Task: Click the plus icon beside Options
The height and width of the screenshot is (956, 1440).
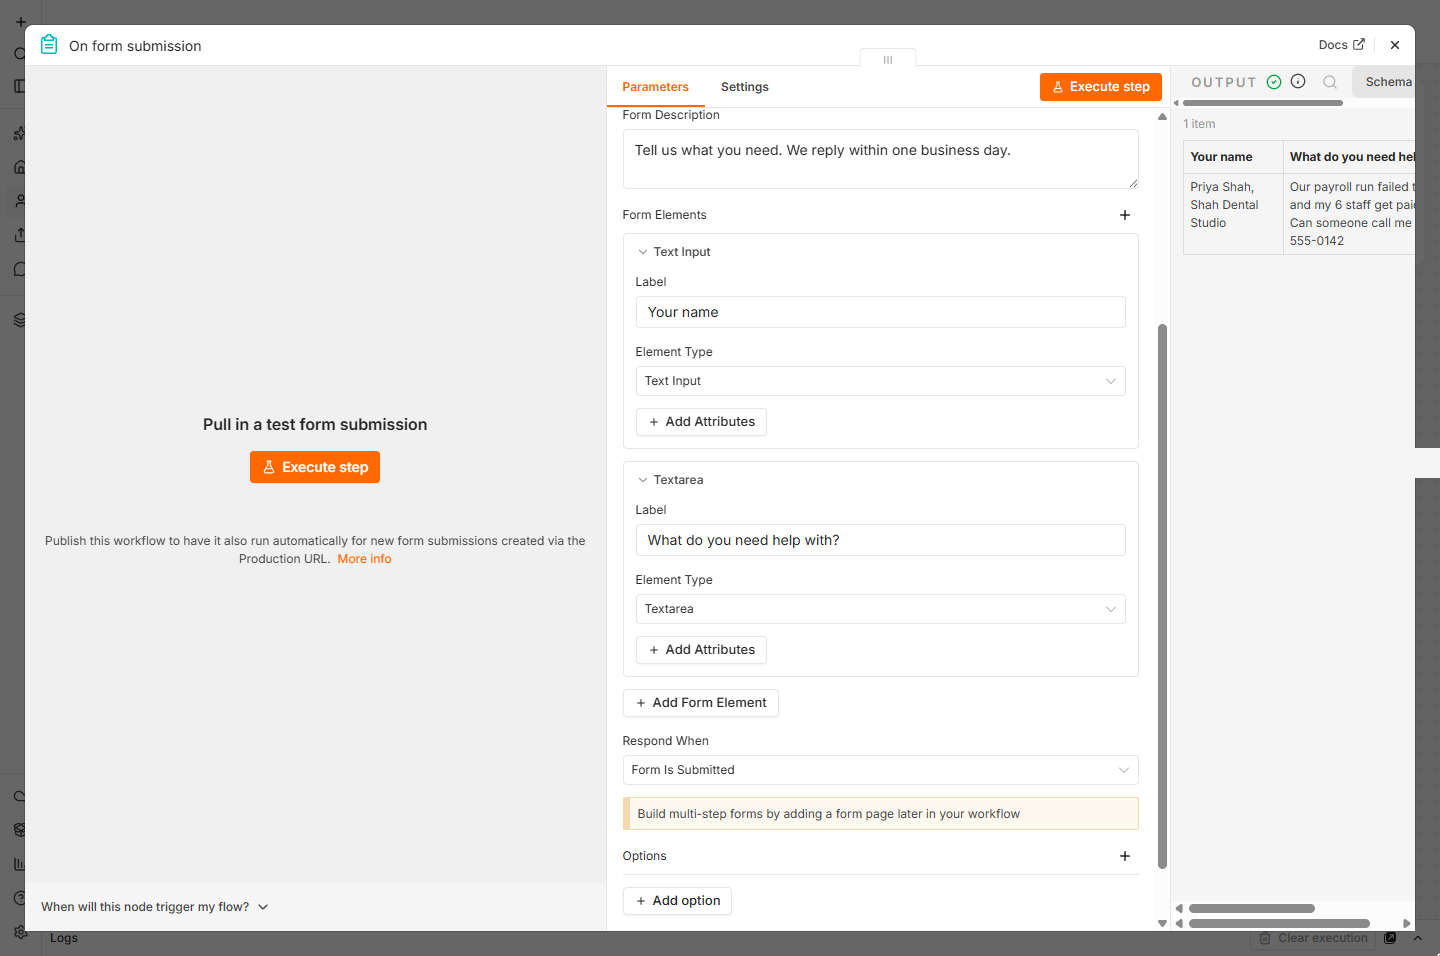Action: 1125,856
